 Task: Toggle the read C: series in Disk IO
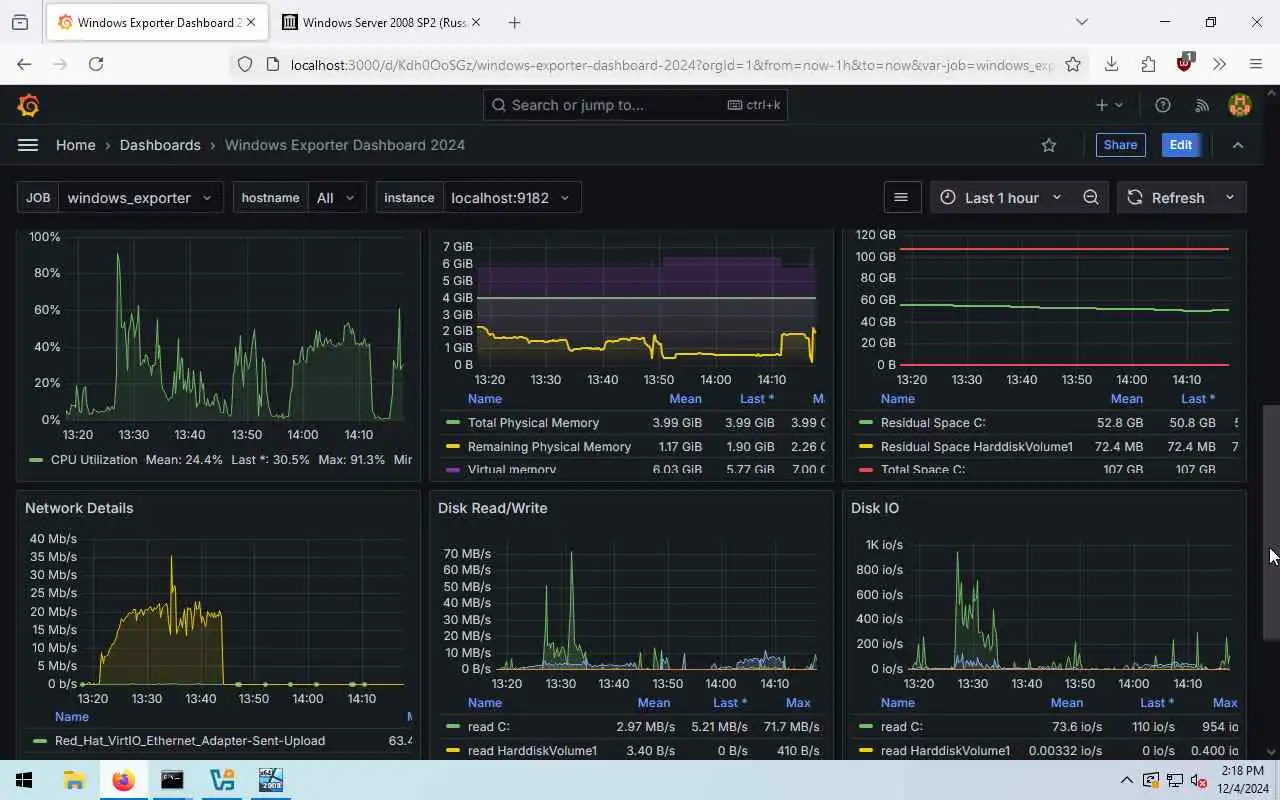[x=890, y=727]
